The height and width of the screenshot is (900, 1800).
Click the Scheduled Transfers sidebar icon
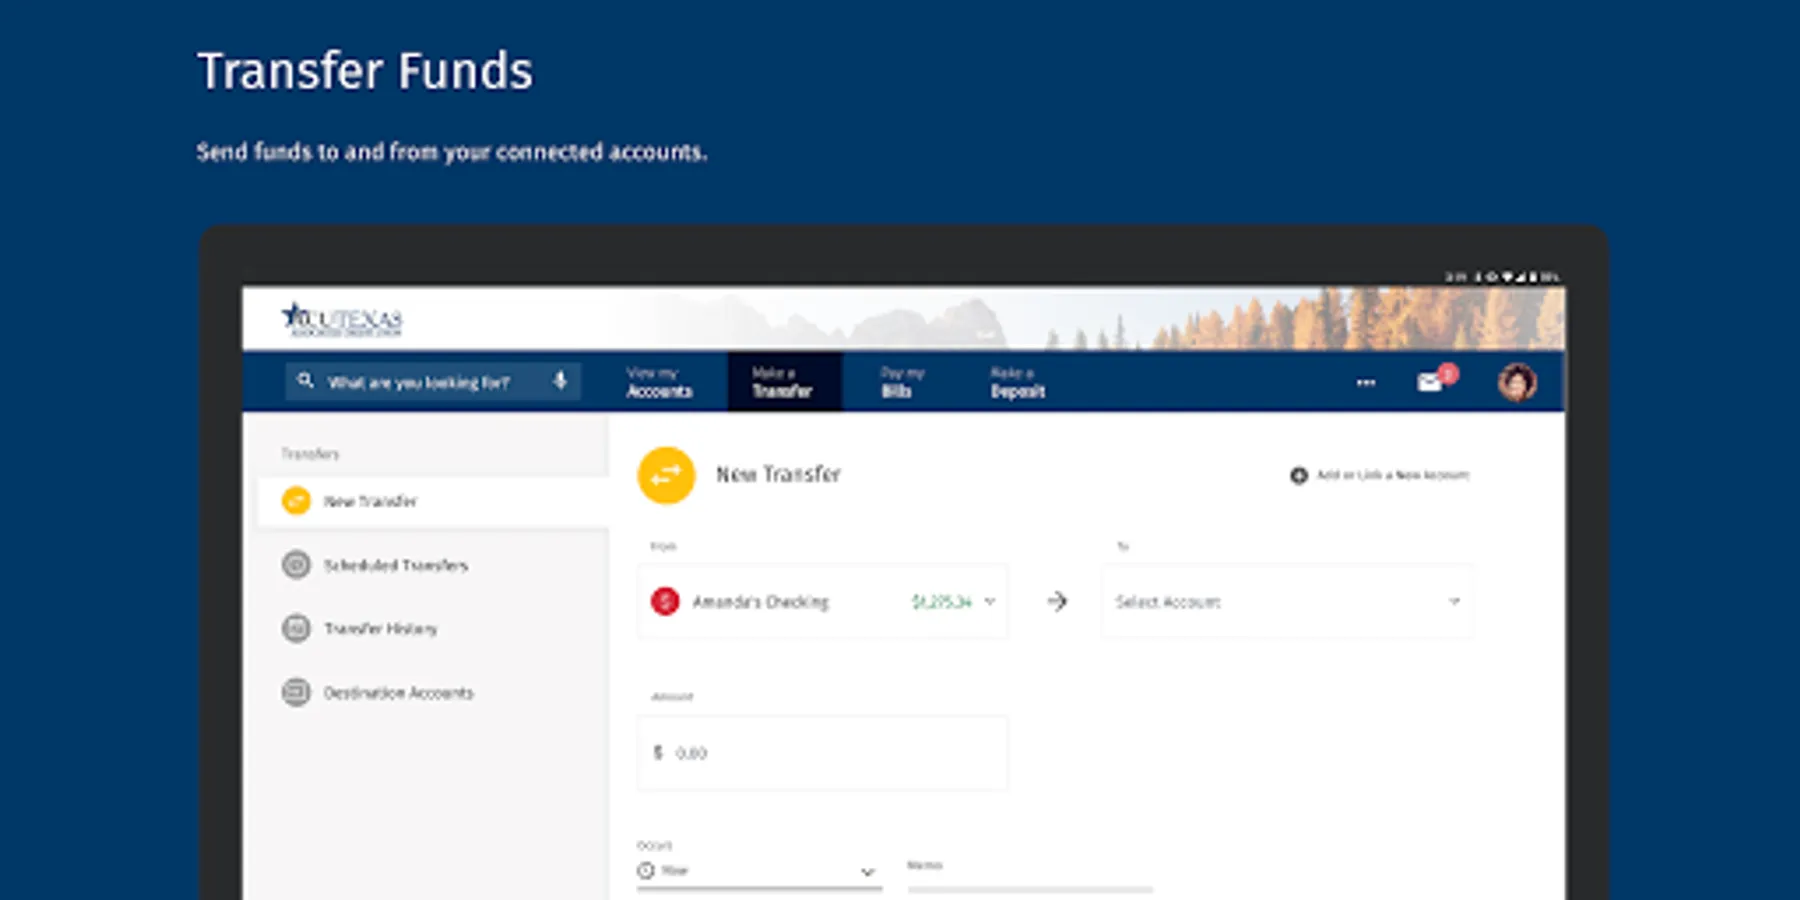click(x=296, y=565)
